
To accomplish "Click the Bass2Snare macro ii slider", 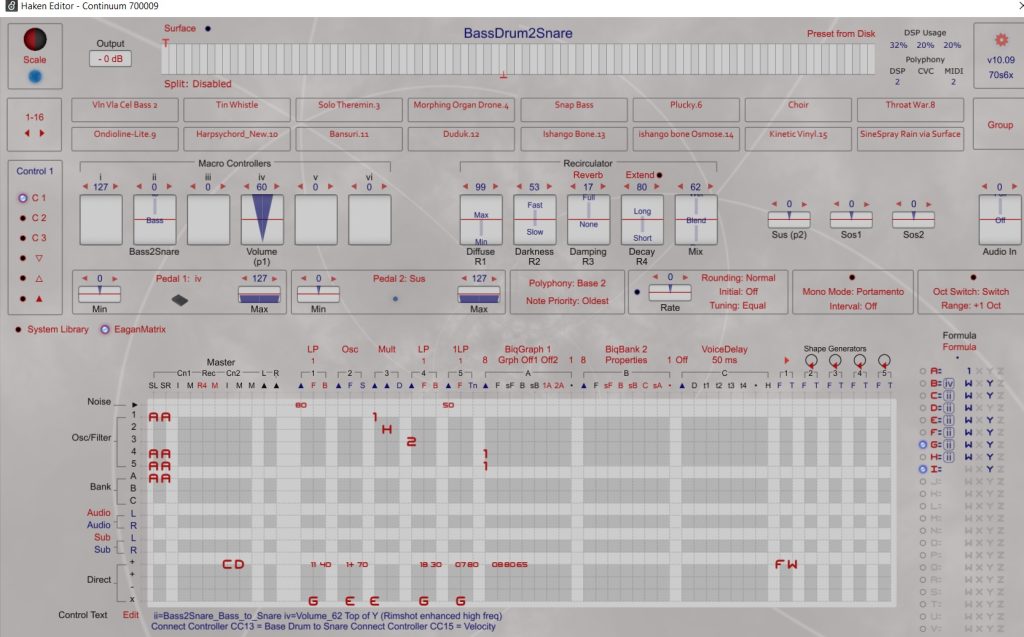I will point(154,220).
